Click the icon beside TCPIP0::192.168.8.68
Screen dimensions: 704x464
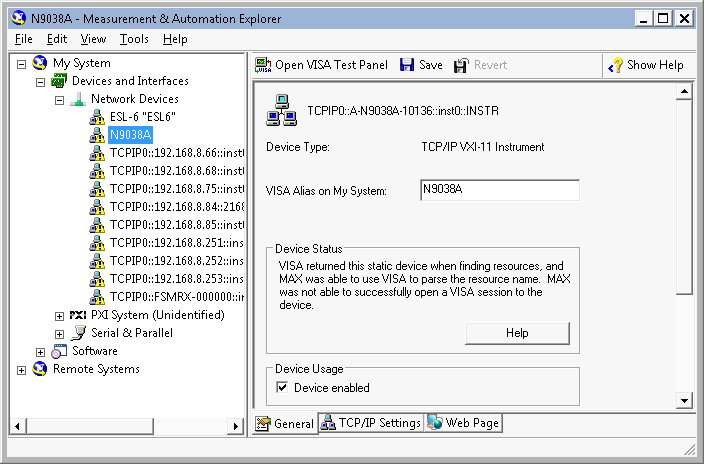(97, 171)
